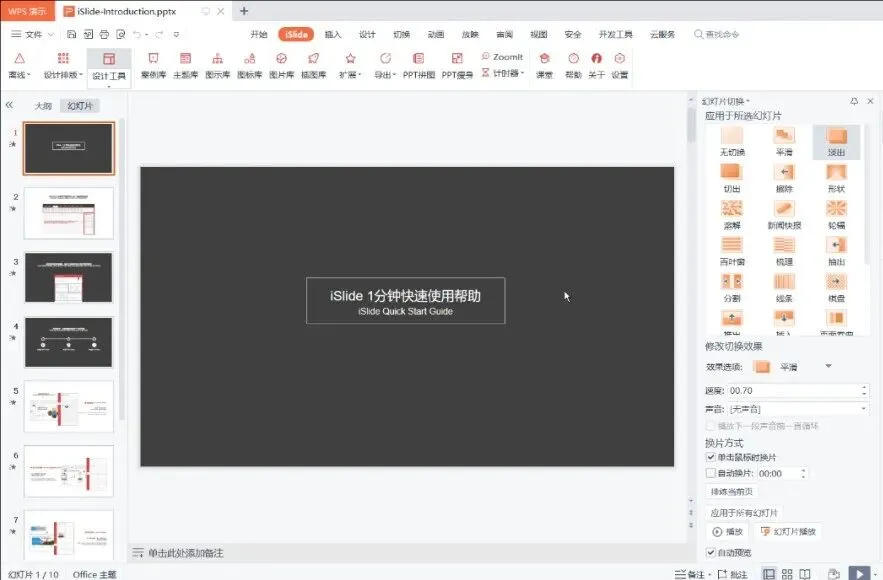Switch to reading view icon
This screenshot has width=883, height=580.
(x=805, y=574)
